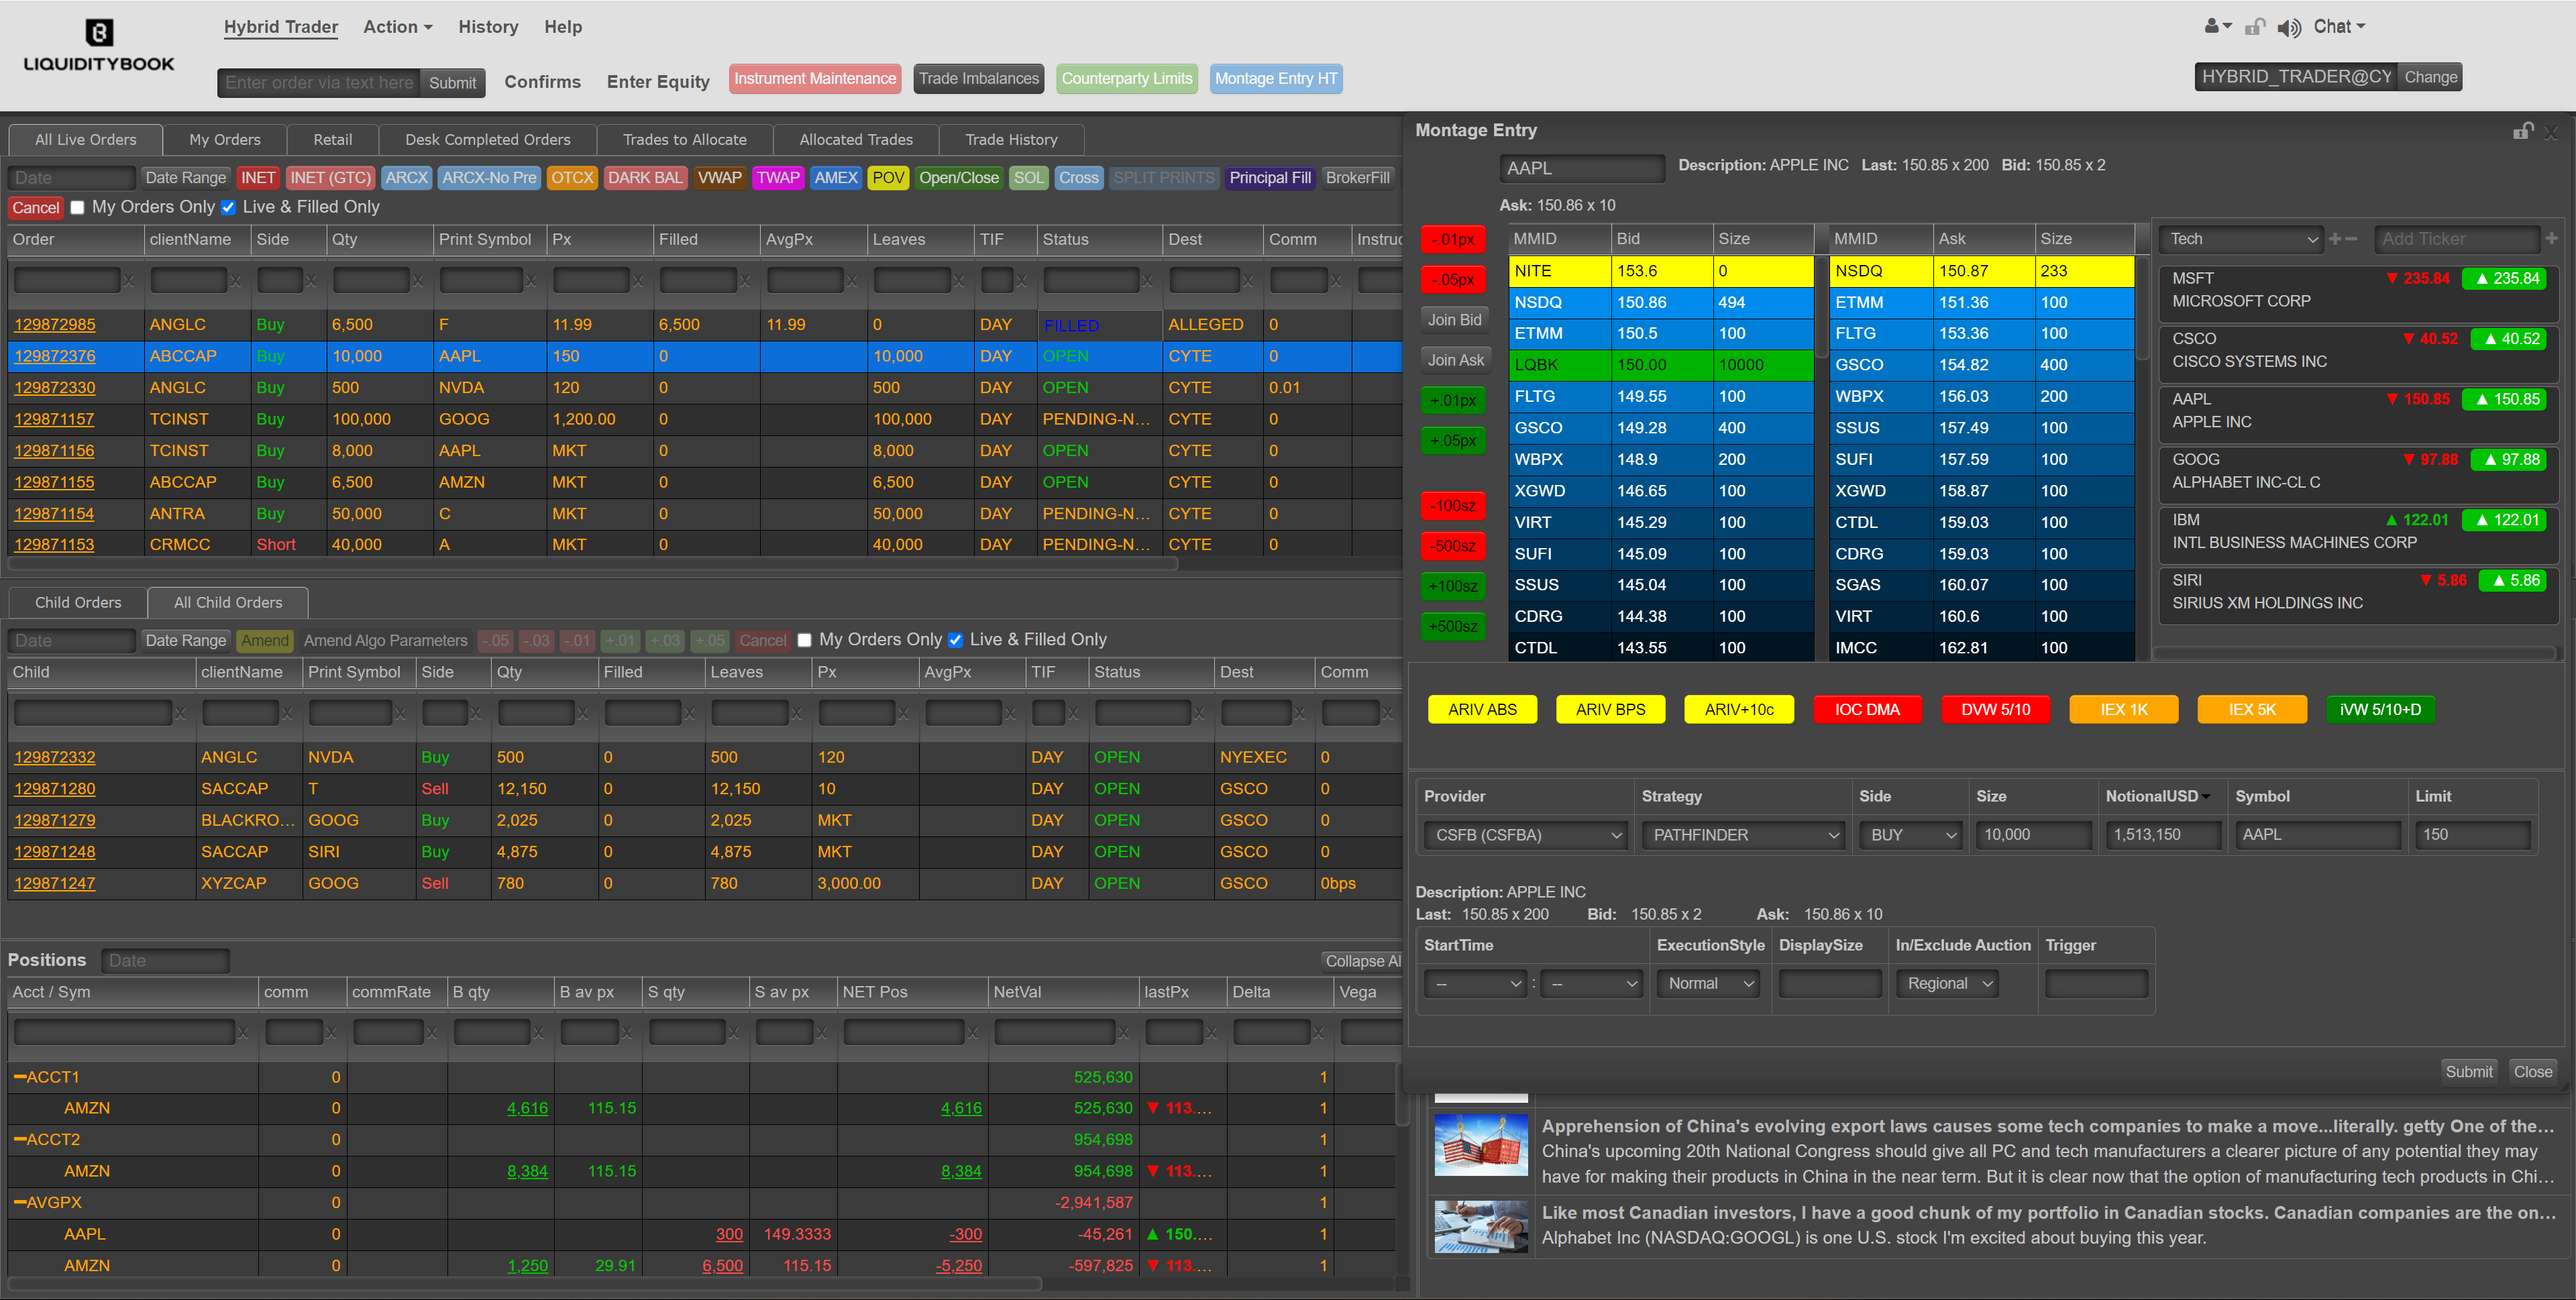
Task: Switch to Trades to Allocate tab
Action: tap(684, 140)
